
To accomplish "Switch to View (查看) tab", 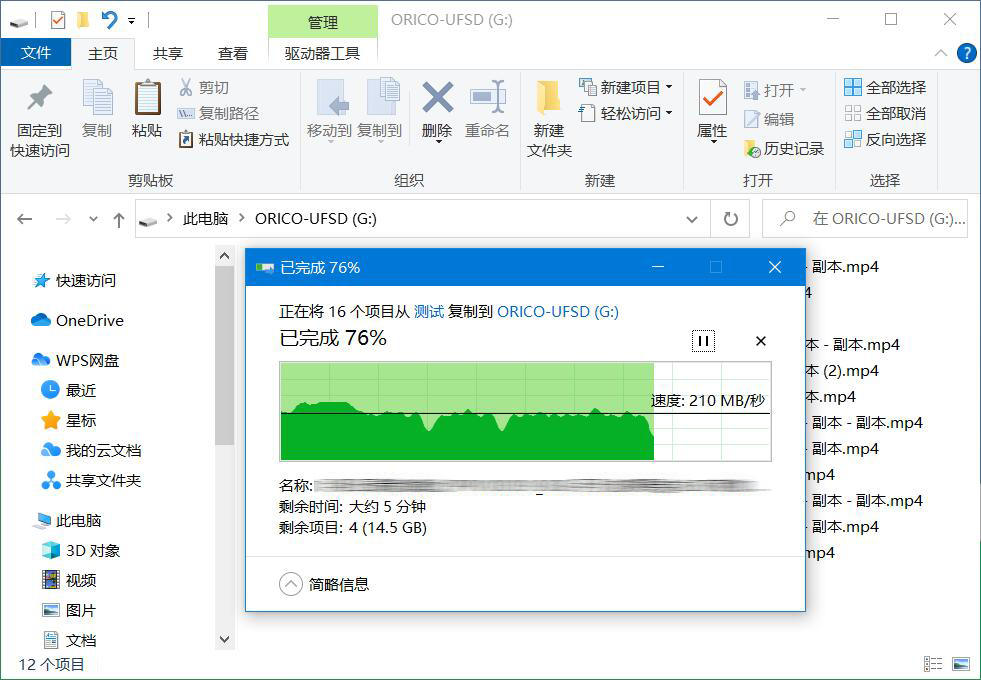I will [x=232, y=53].
